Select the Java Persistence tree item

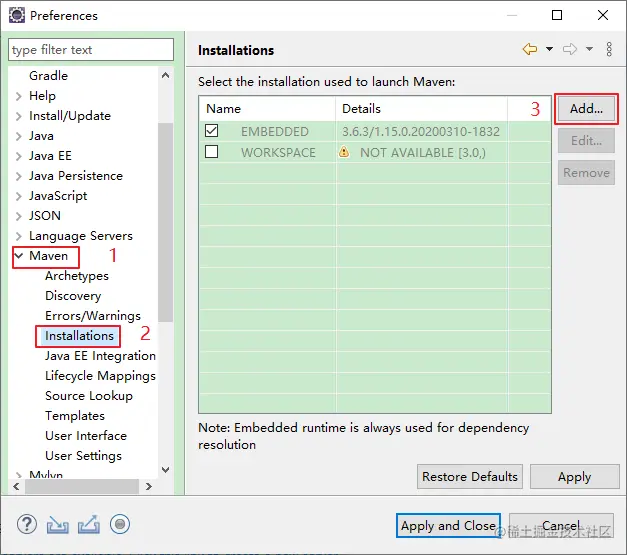pyautogui.click(x=76, y=176)
